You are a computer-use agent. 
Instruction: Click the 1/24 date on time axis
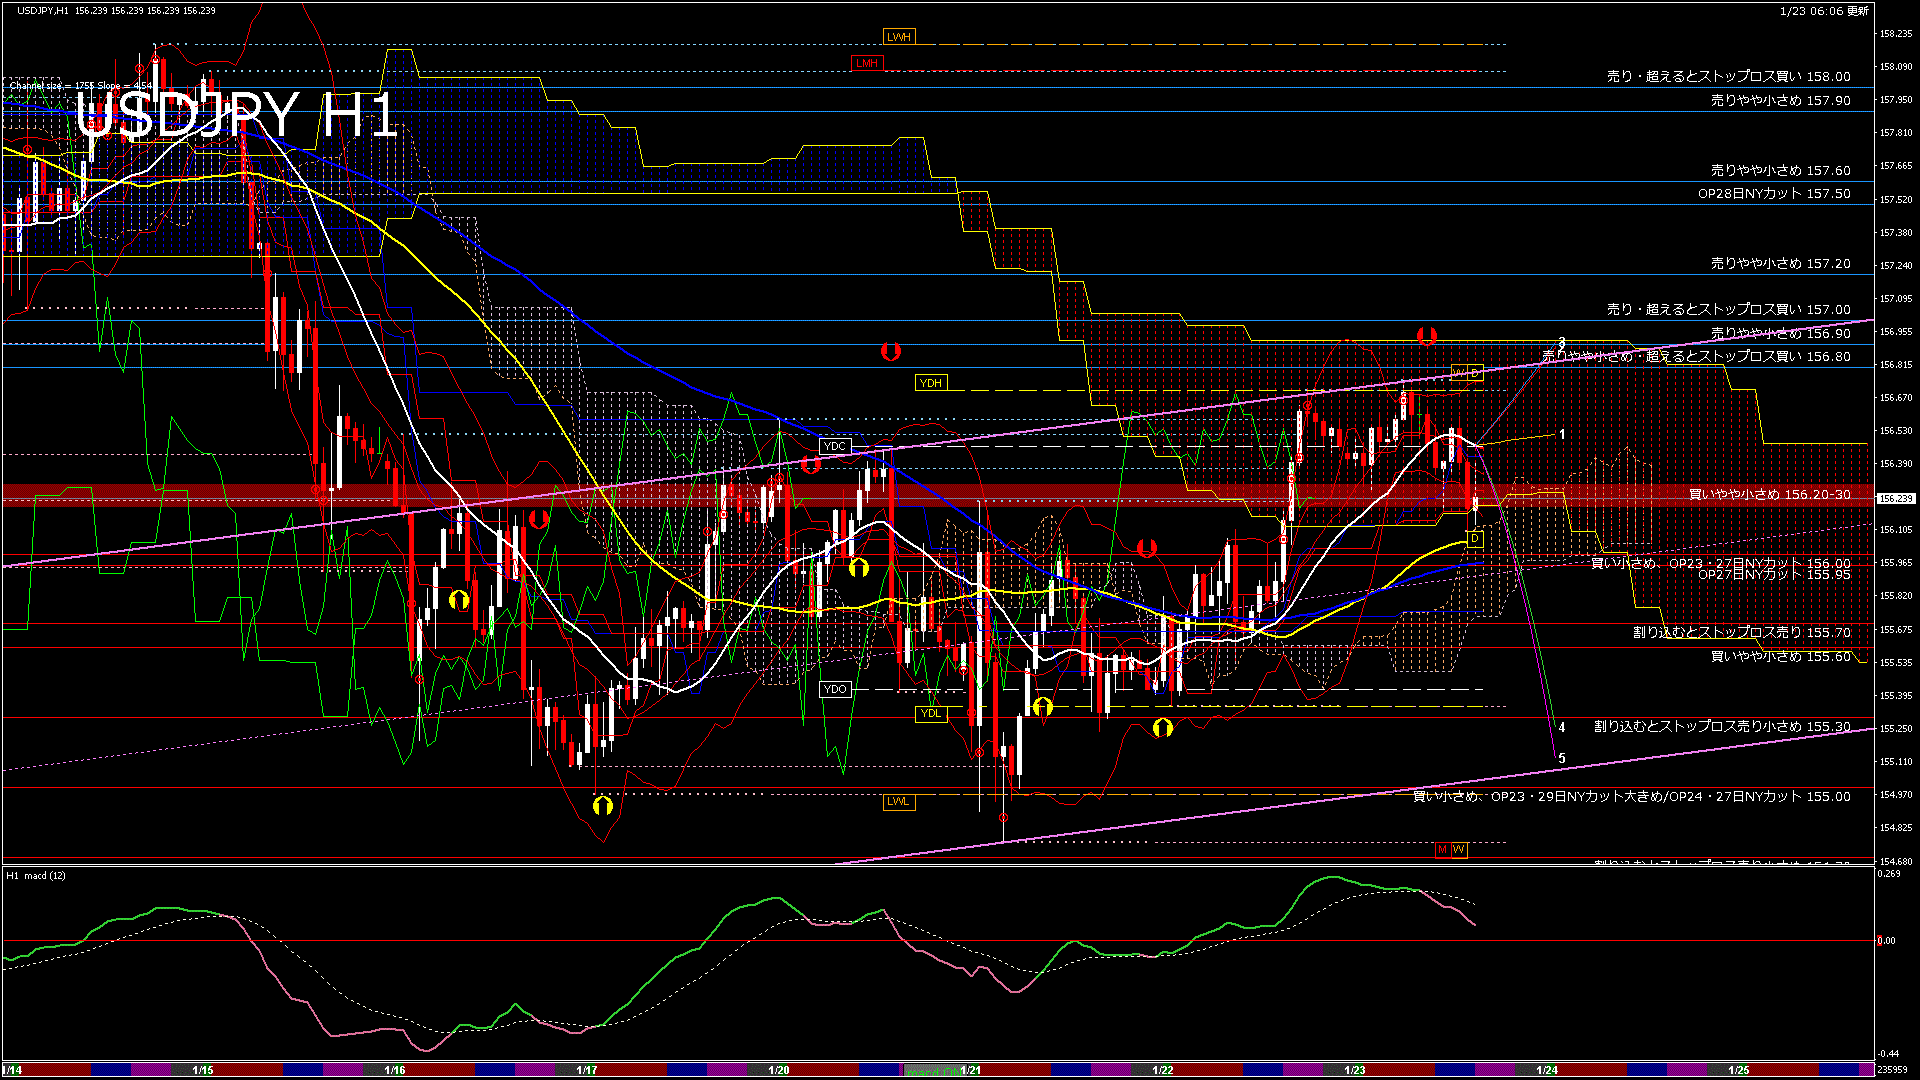[x=1547, y=1070]
